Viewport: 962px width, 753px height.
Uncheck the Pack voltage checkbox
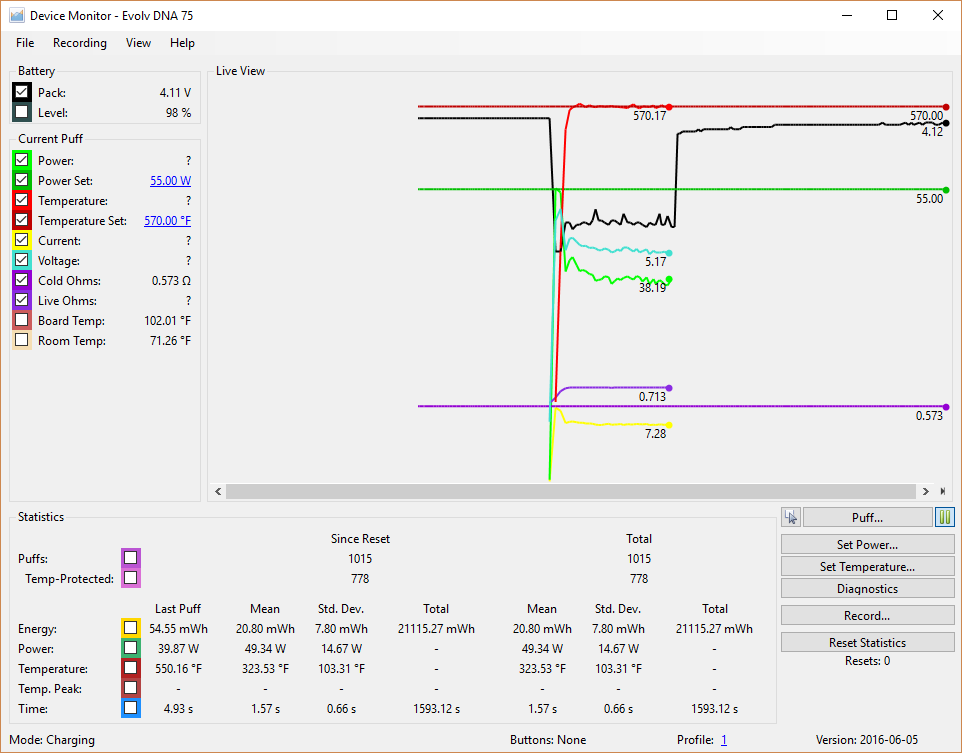point(22,93)
